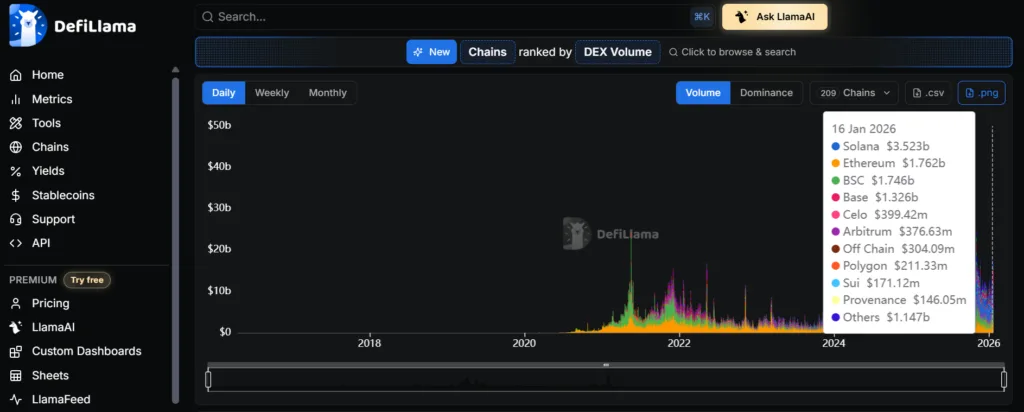This screenshot has width=1024, height=412.
Task: Select the Daily interval tab
Action: 223,93
